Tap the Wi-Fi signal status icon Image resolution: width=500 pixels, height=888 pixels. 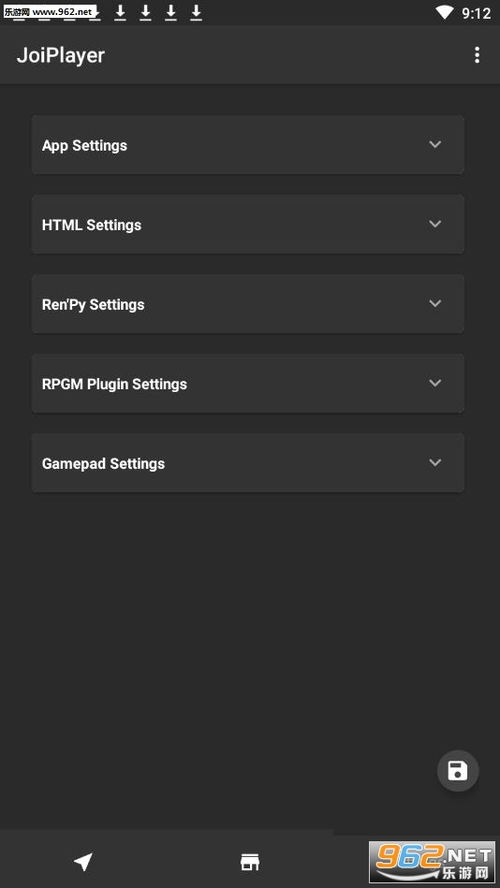(x=445, y=12)
